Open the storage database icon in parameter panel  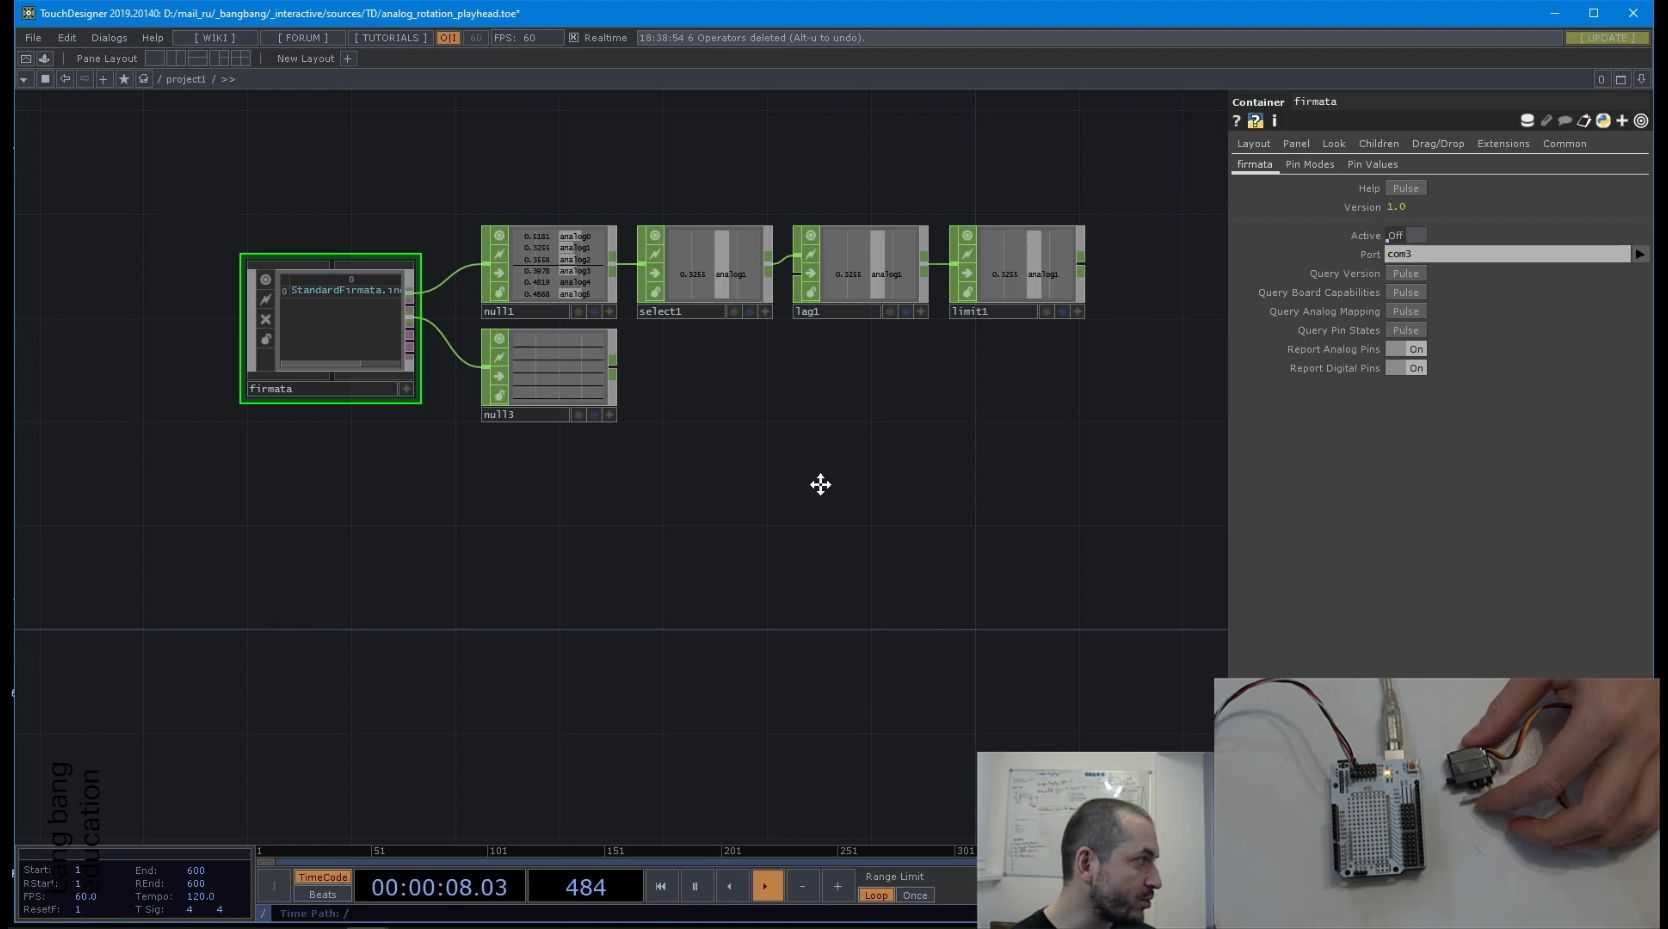(x=1527, y=121)
